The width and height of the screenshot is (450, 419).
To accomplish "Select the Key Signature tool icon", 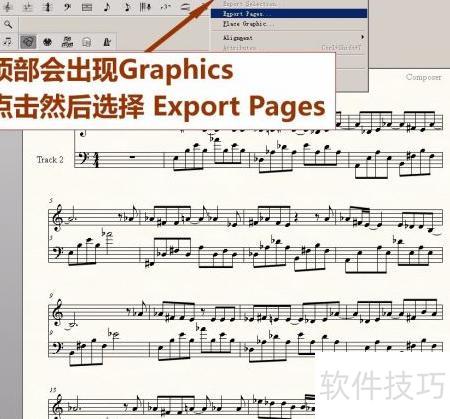I will (28, 7).
